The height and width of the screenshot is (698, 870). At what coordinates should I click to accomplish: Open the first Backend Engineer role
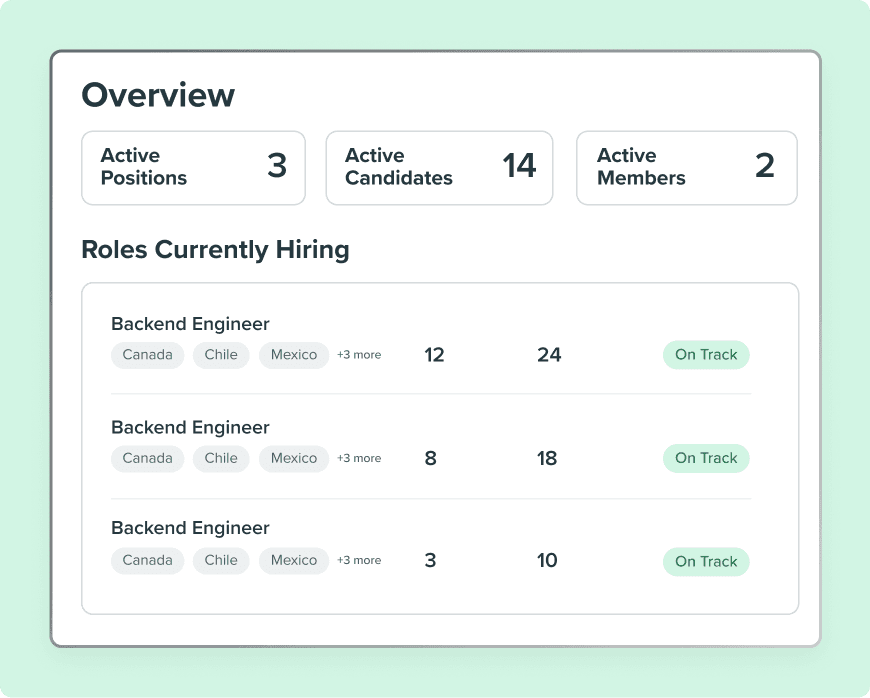tap(190, 324)
